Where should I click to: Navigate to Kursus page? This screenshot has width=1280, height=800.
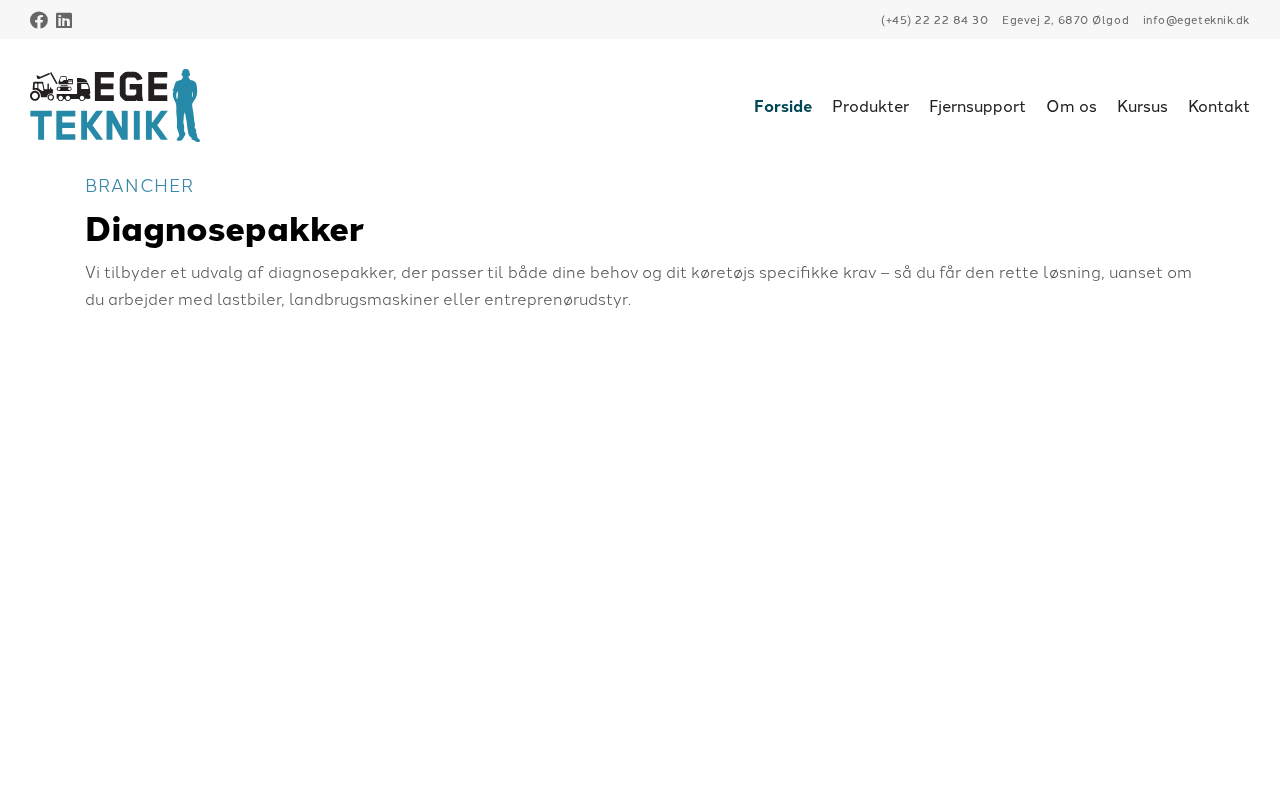(1142, 106)
